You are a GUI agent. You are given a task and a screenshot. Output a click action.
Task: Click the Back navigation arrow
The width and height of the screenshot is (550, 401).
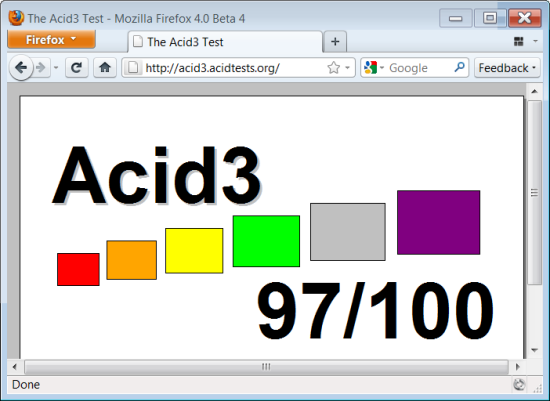point(21,67)
